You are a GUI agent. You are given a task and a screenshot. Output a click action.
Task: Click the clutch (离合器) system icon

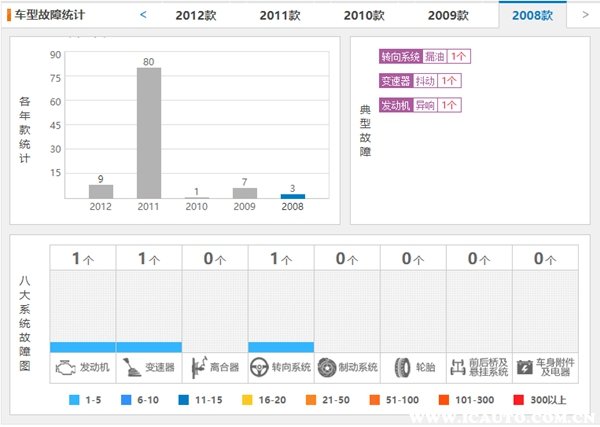tap(197, 367)
